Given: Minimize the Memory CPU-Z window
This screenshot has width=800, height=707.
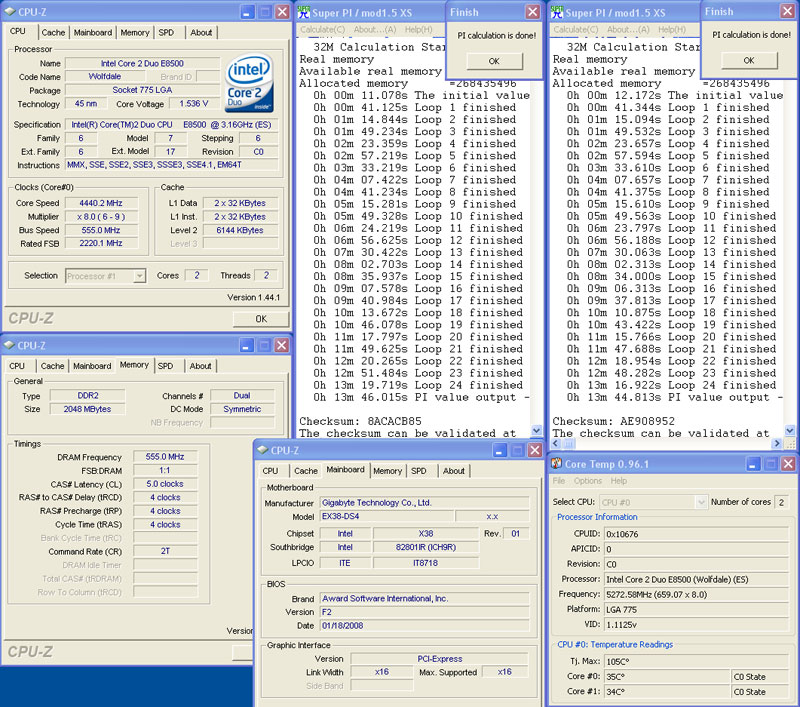Looking at the screenshot, I should click(246, 345).
